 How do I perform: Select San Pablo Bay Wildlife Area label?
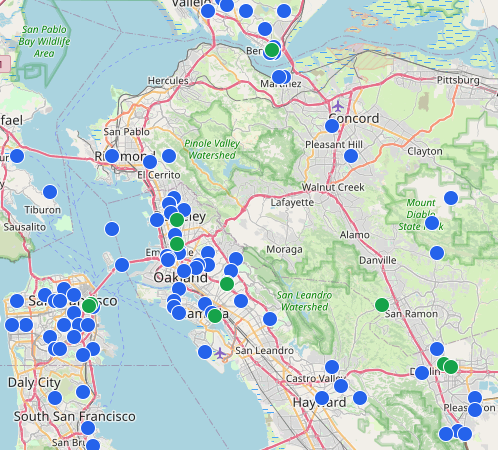[44, 41]
